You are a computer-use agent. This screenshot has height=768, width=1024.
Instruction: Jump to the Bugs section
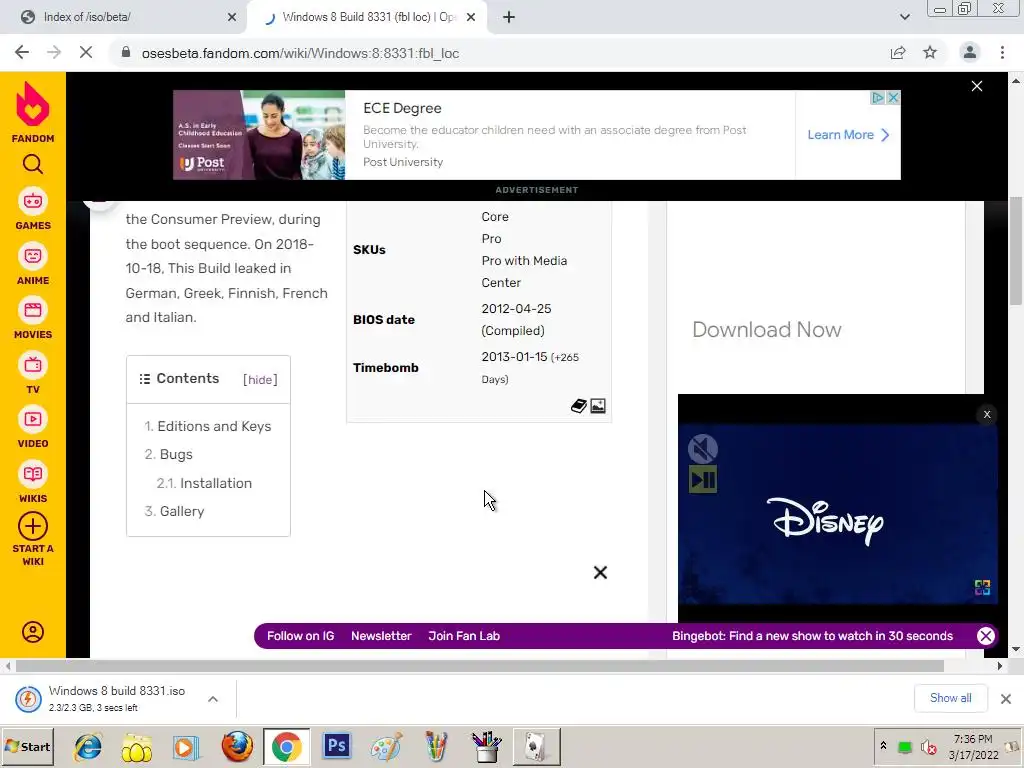176,455
